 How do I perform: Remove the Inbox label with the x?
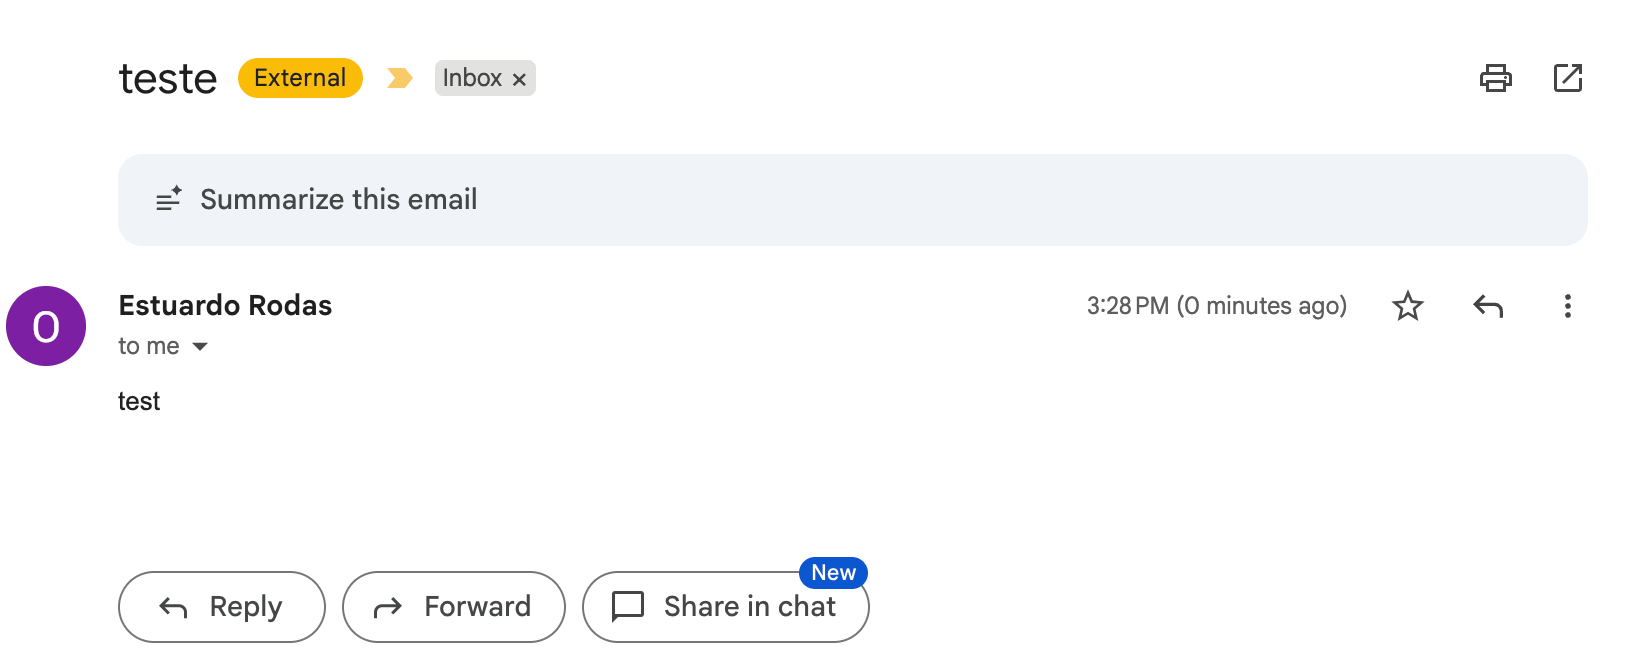[x=519, y=79]
